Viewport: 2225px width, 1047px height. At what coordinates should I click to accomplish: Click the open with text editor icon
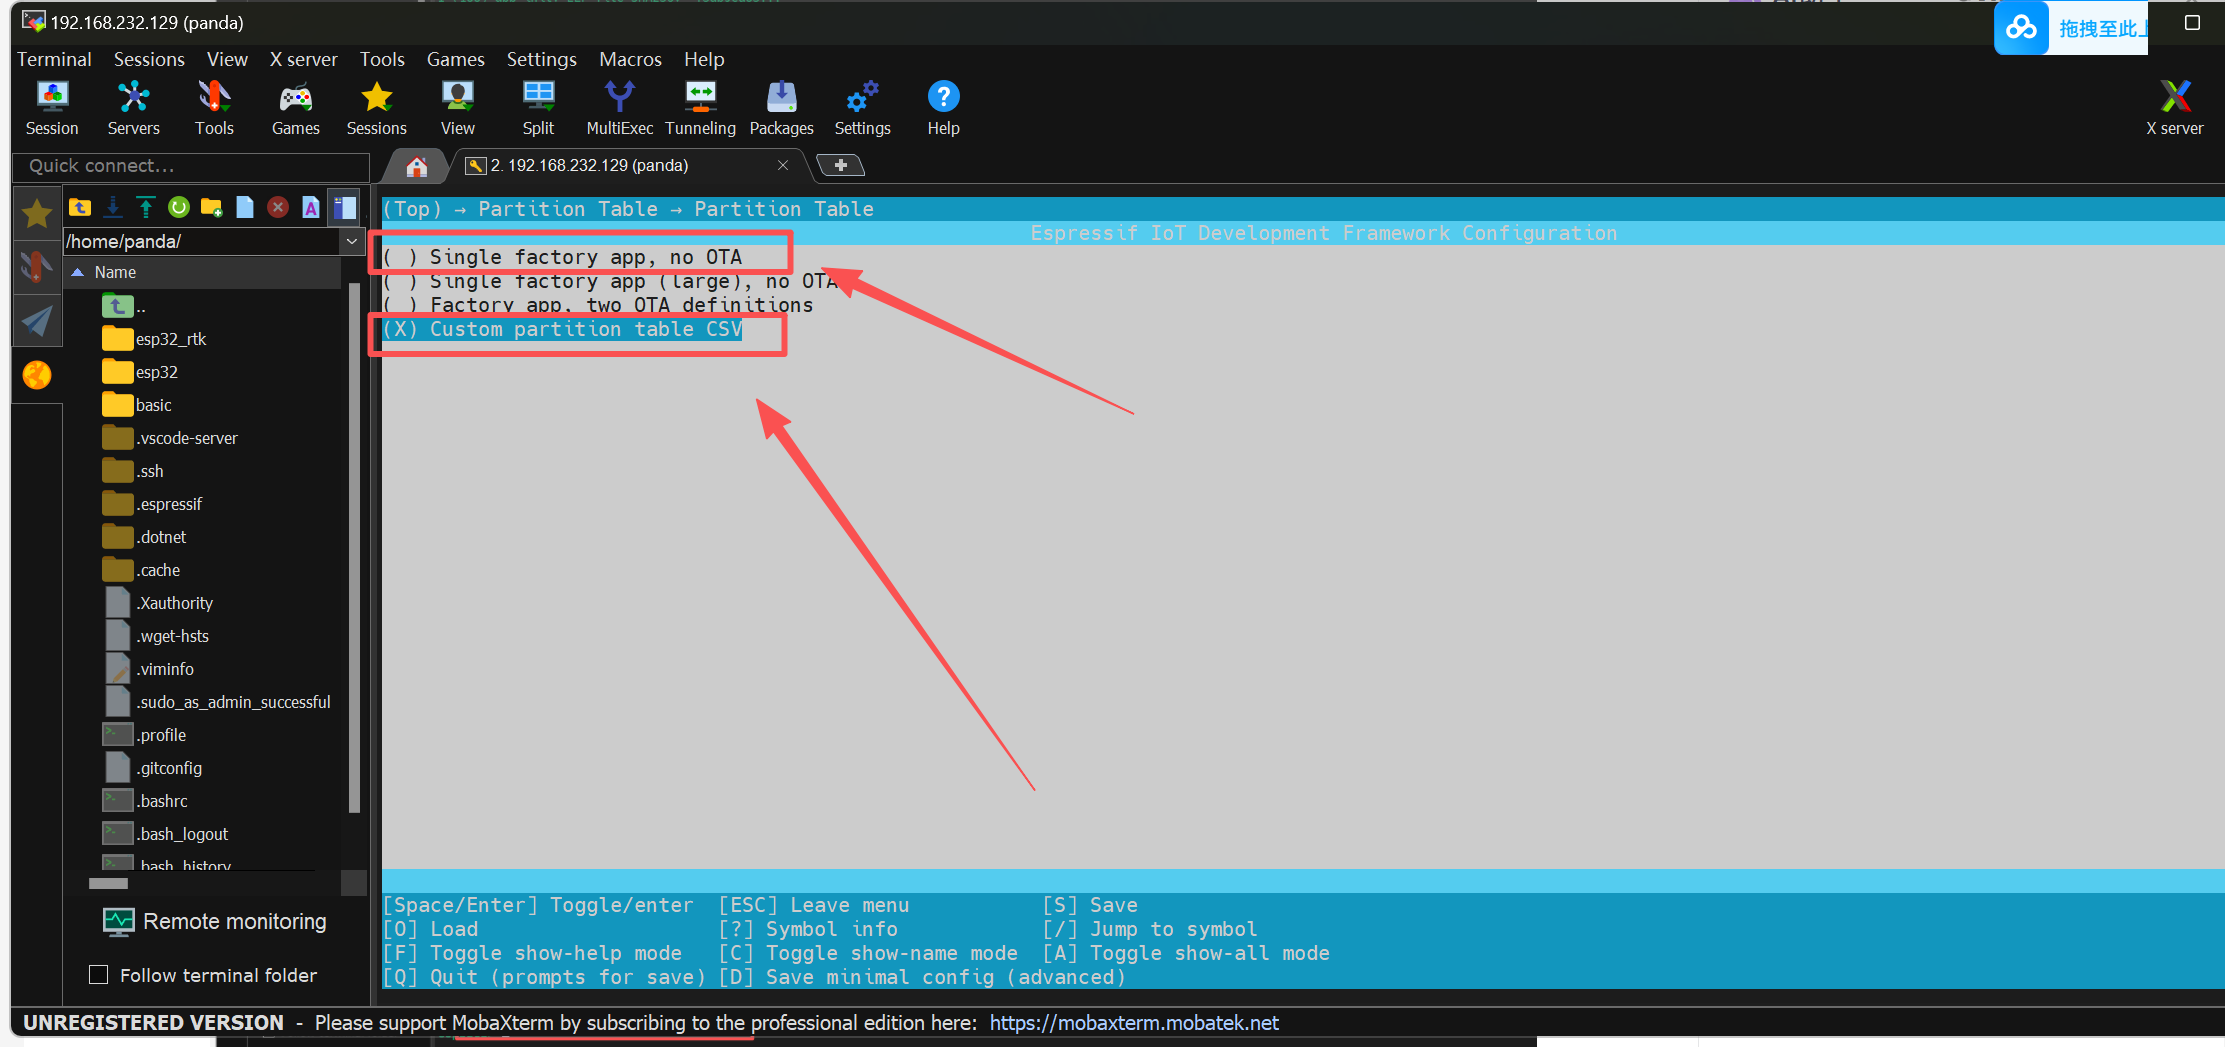click(311, 207)
